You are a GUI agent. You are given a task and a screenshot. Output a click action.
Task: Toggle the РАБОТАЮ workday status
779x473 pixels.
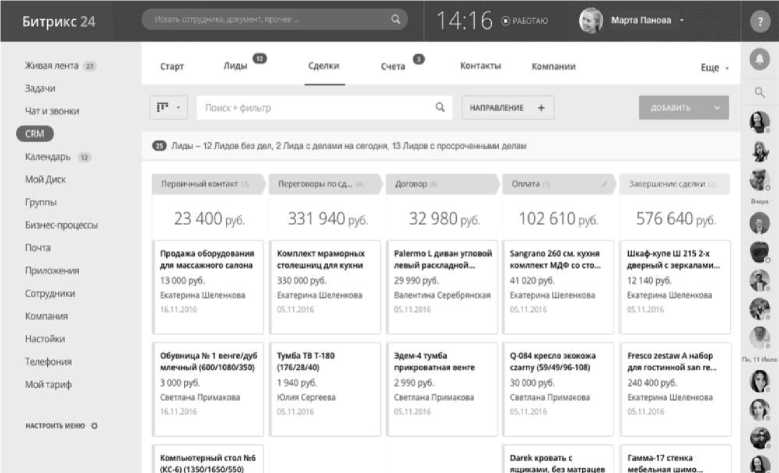525,21
